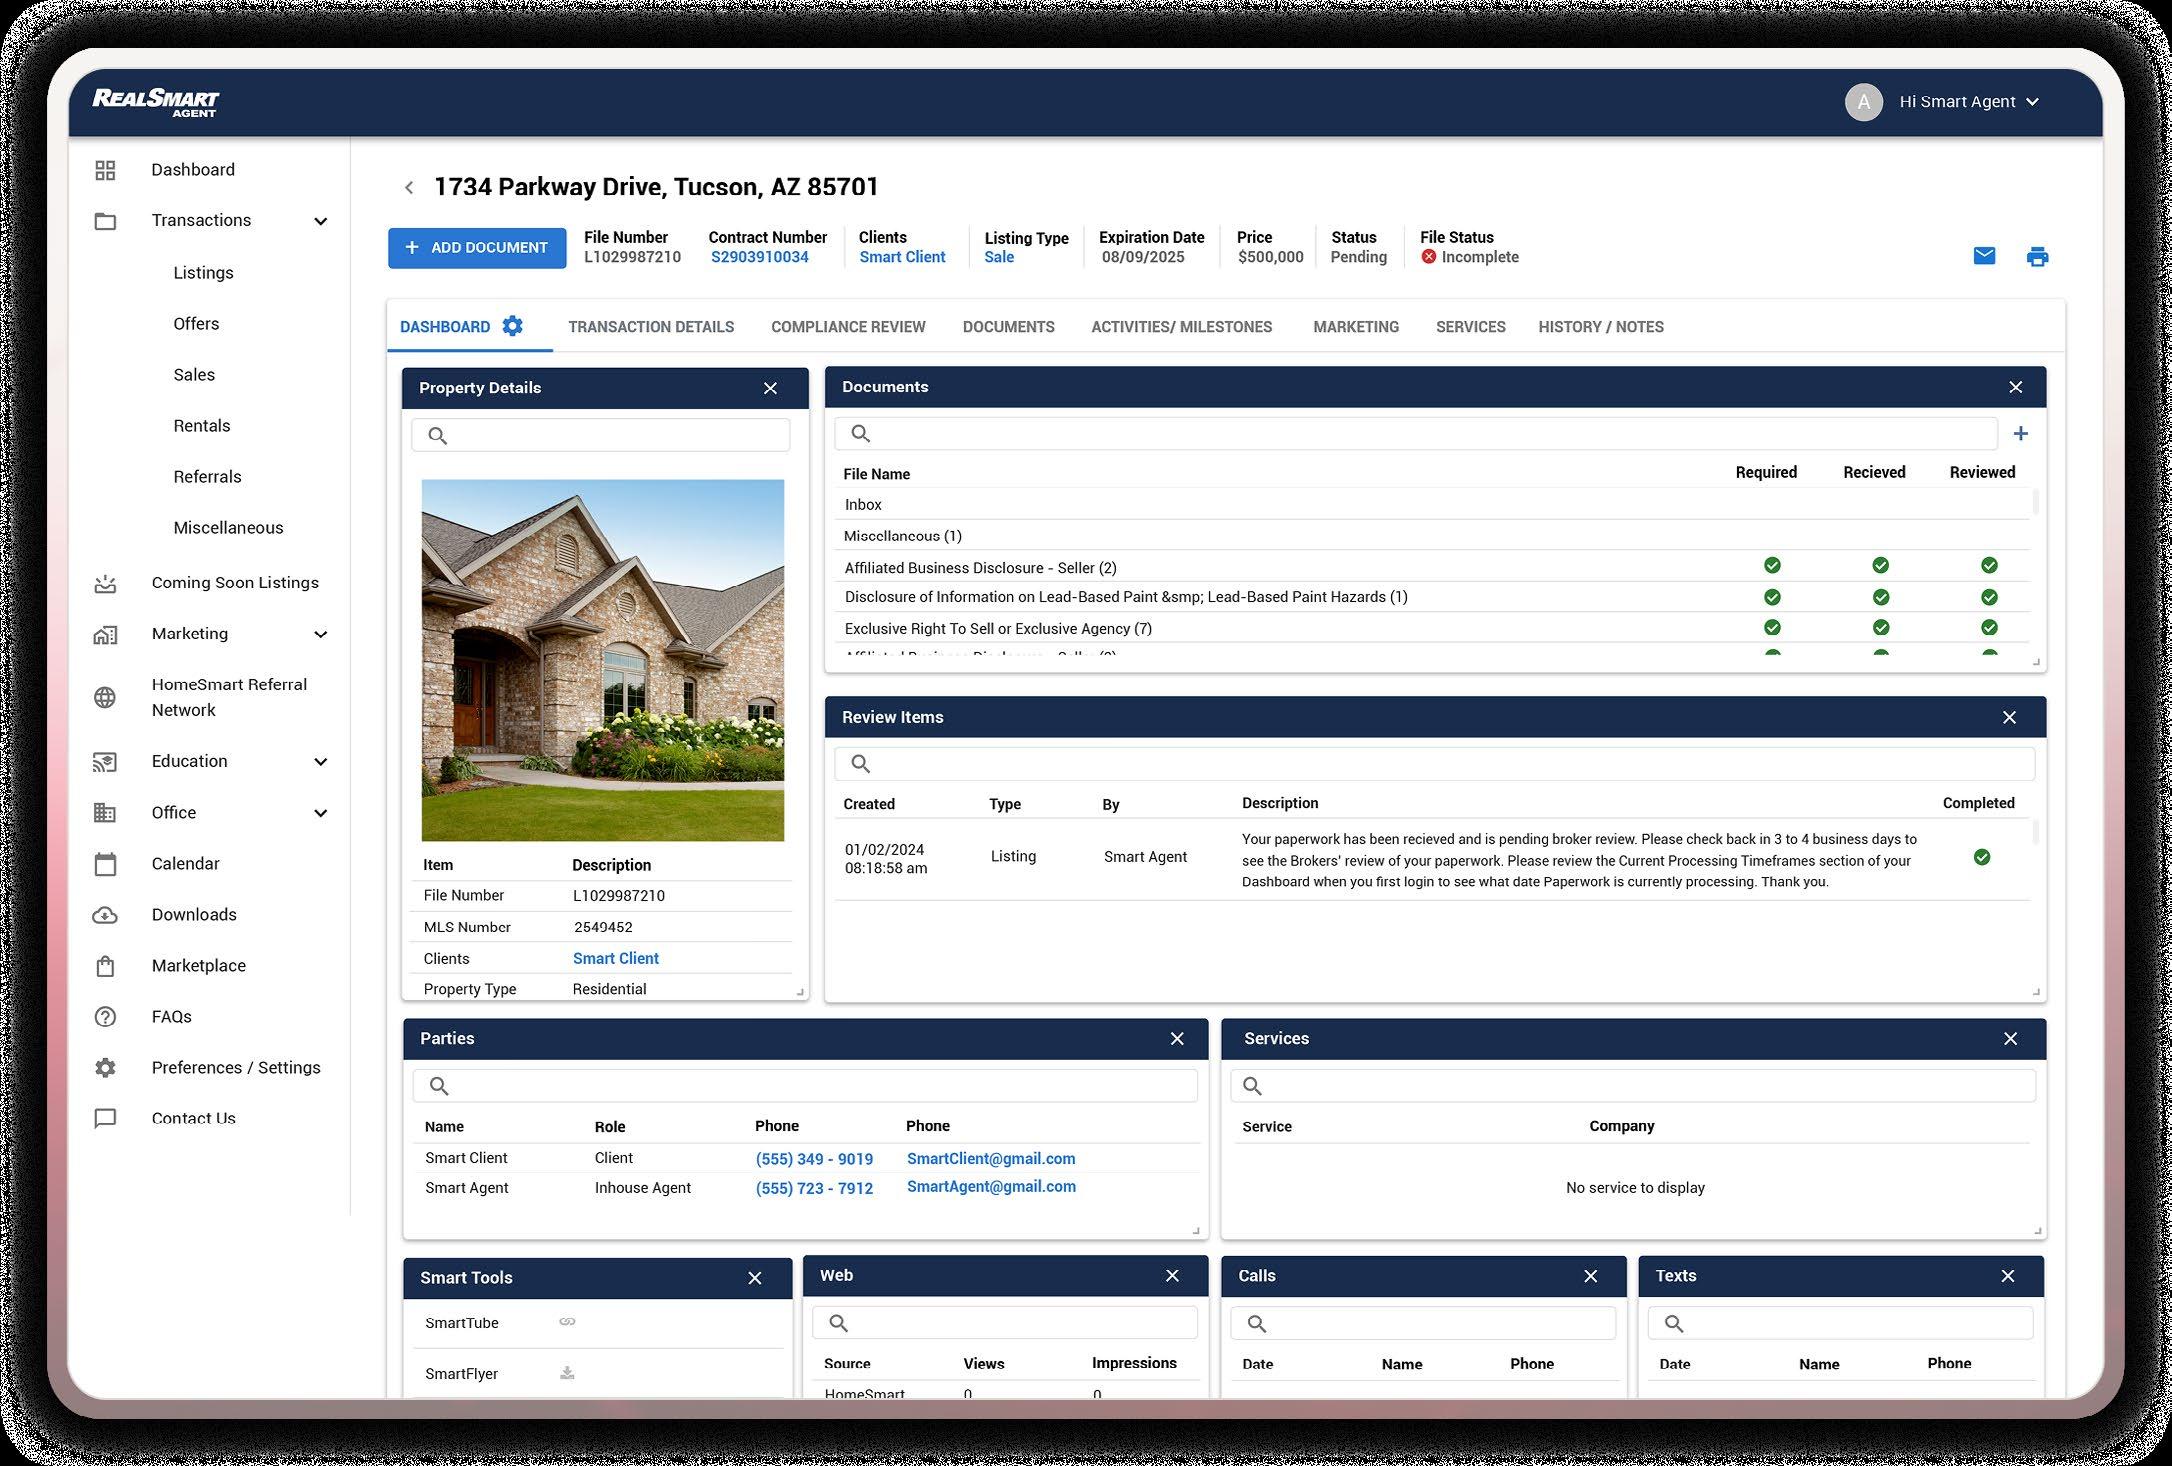This screenshot has width=2172, height=1466.
Task: Click the Add Document button
Action: tap(476, 248)
